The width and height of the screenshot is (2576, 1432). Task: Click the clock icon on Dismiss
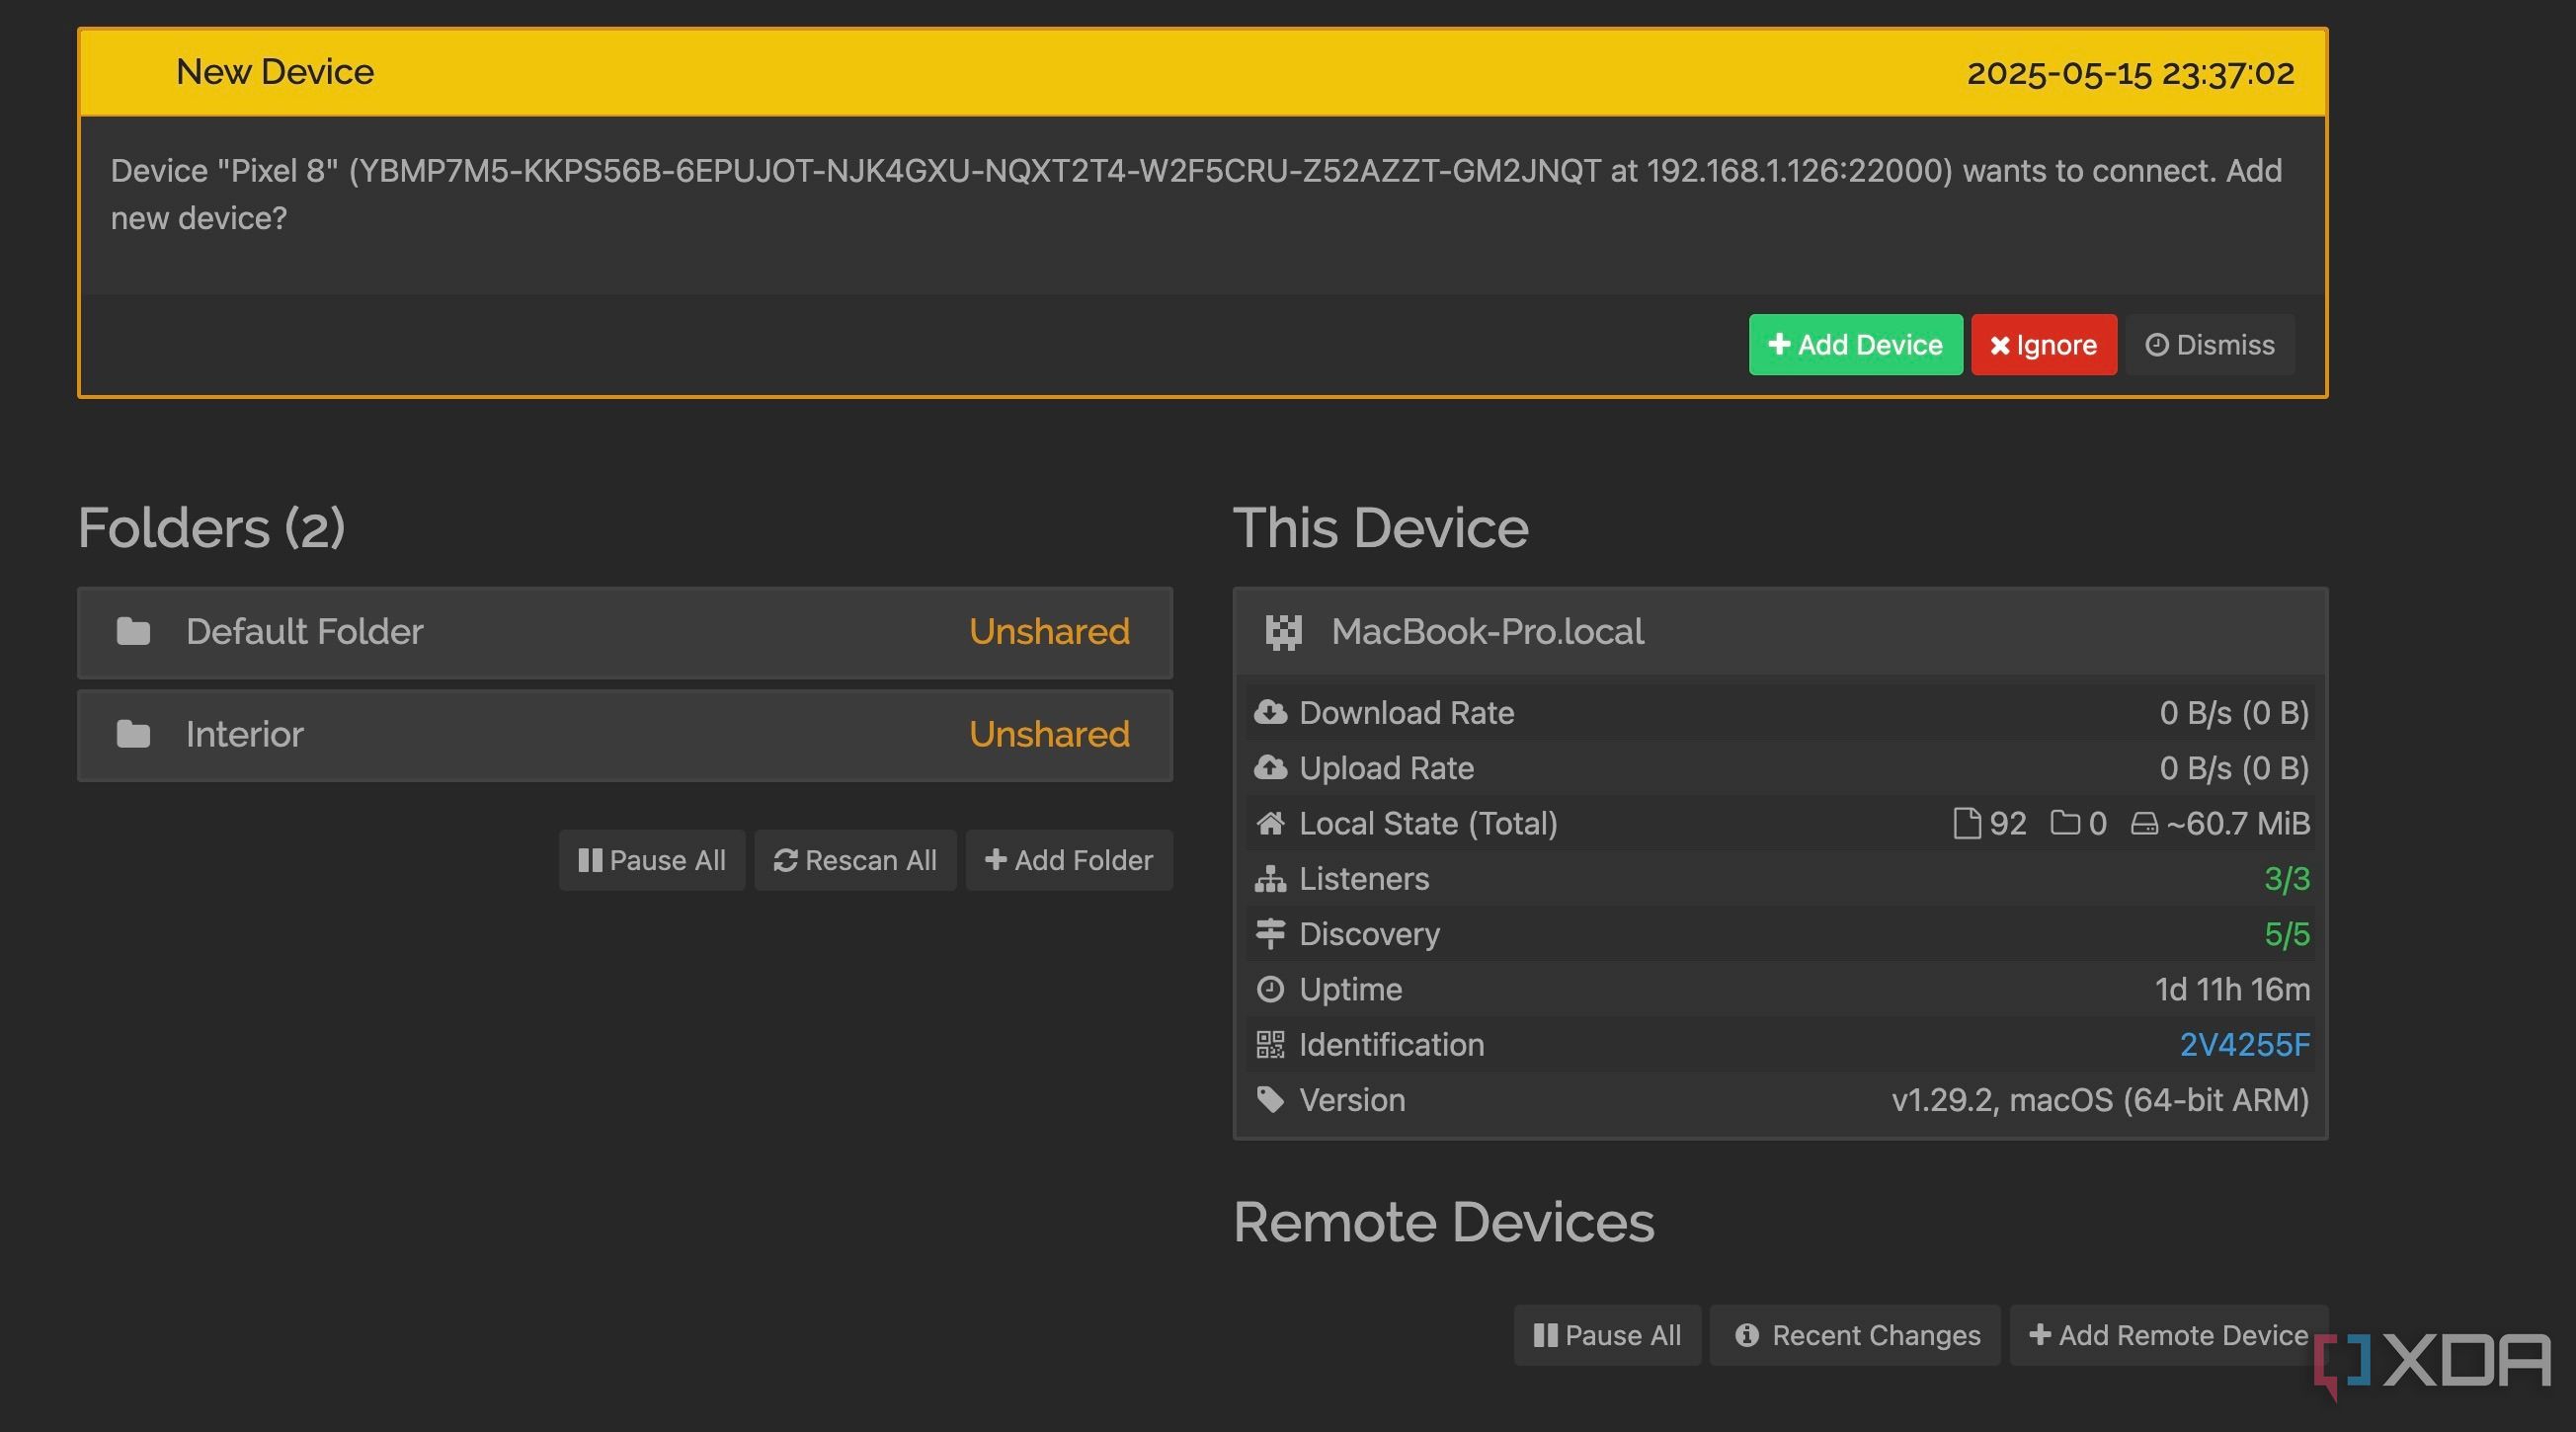2157,344
